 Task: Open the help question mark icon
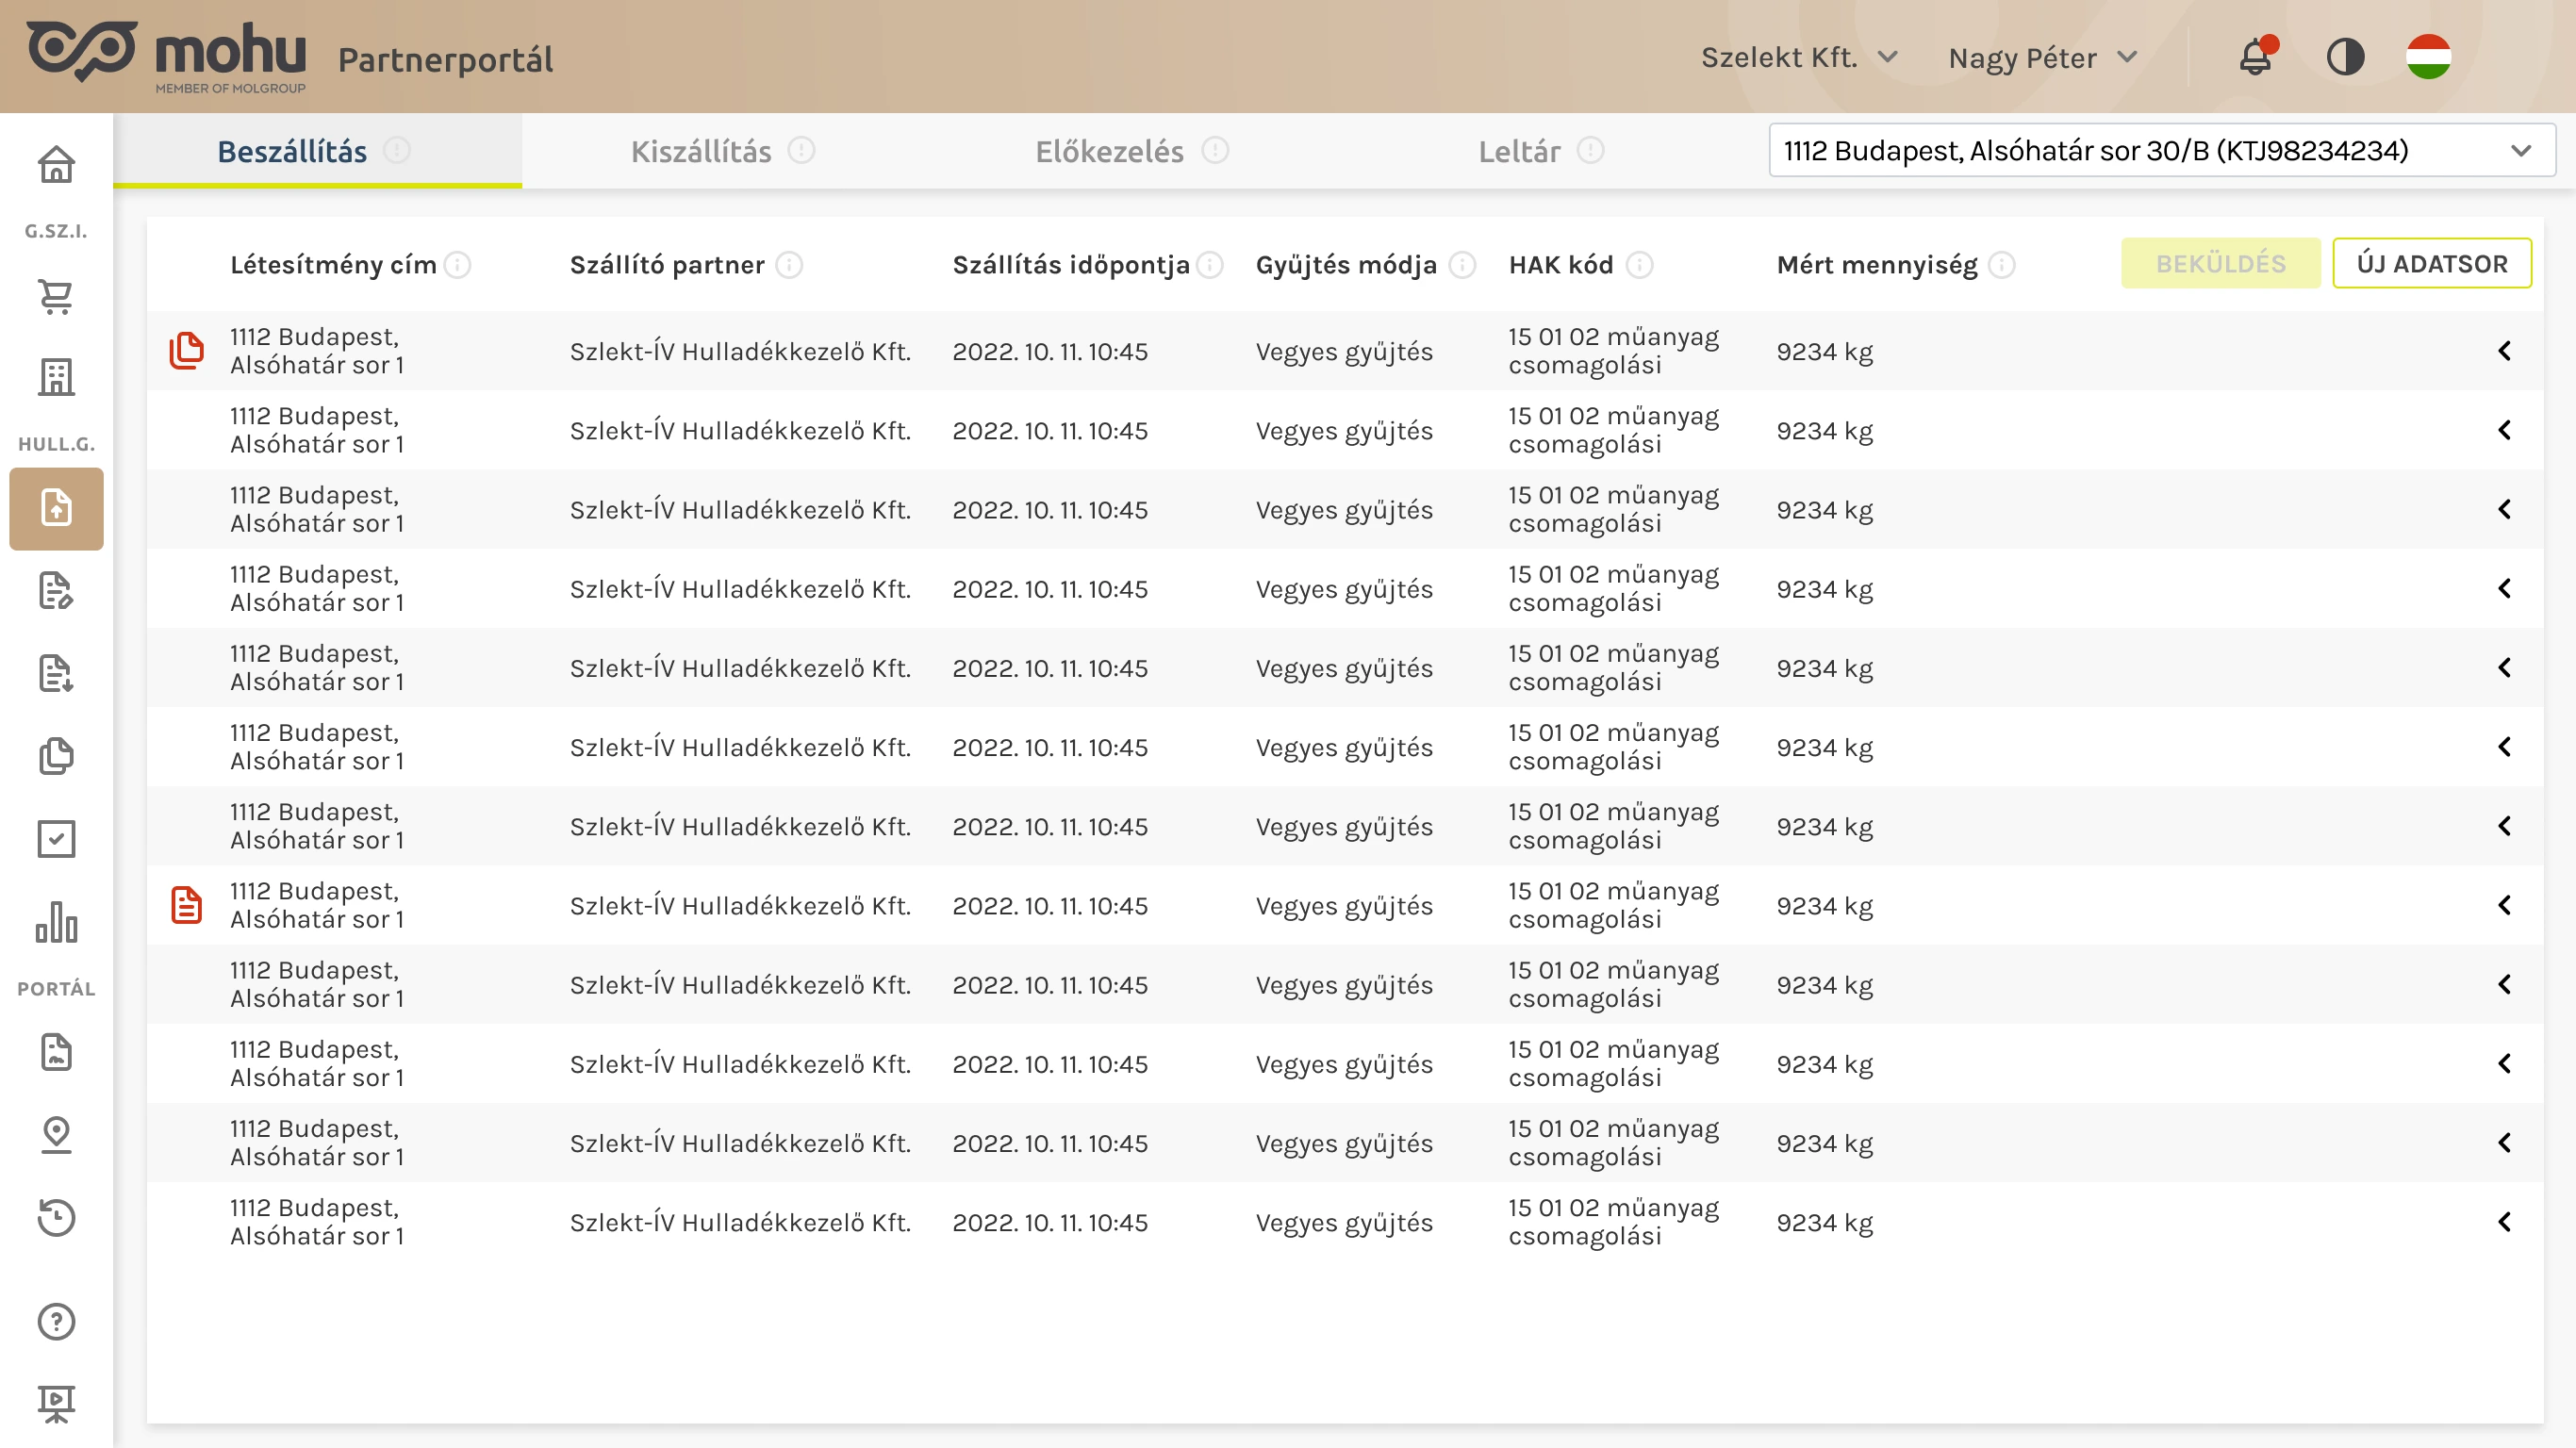tap(56, 1321)
